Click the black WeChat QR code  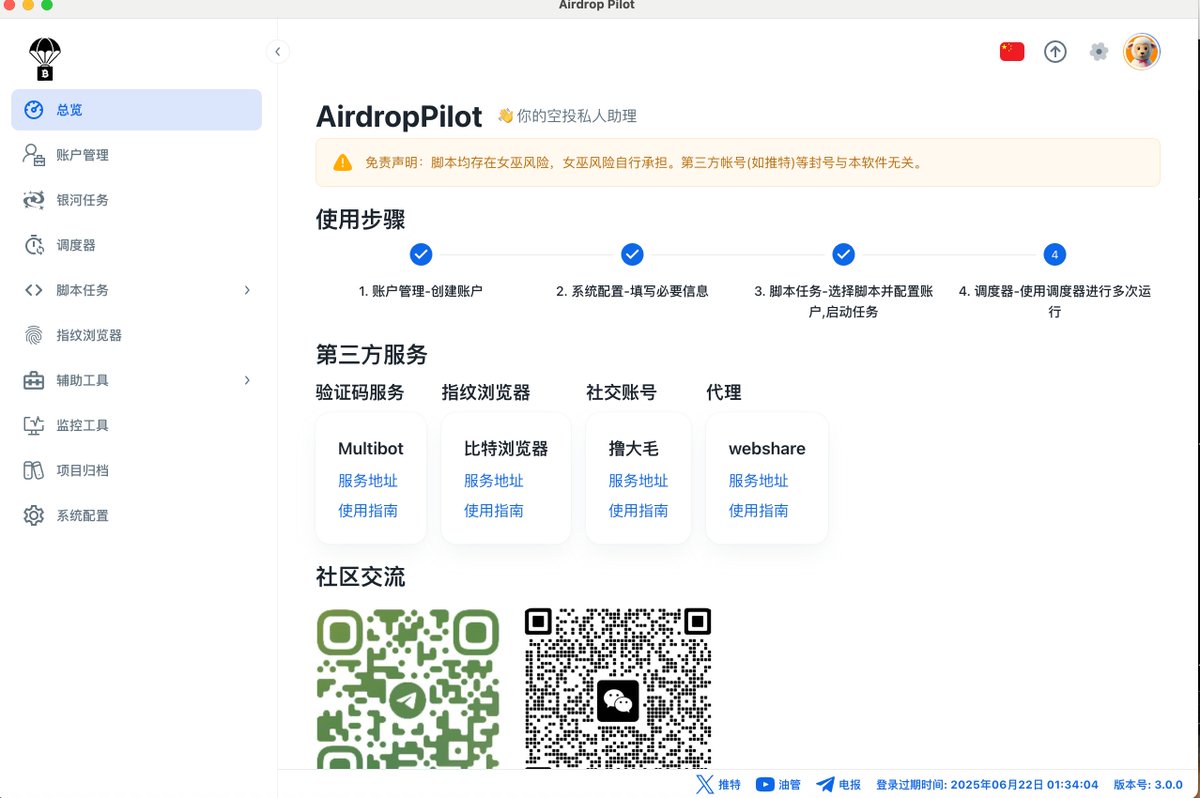click(618, 688)
